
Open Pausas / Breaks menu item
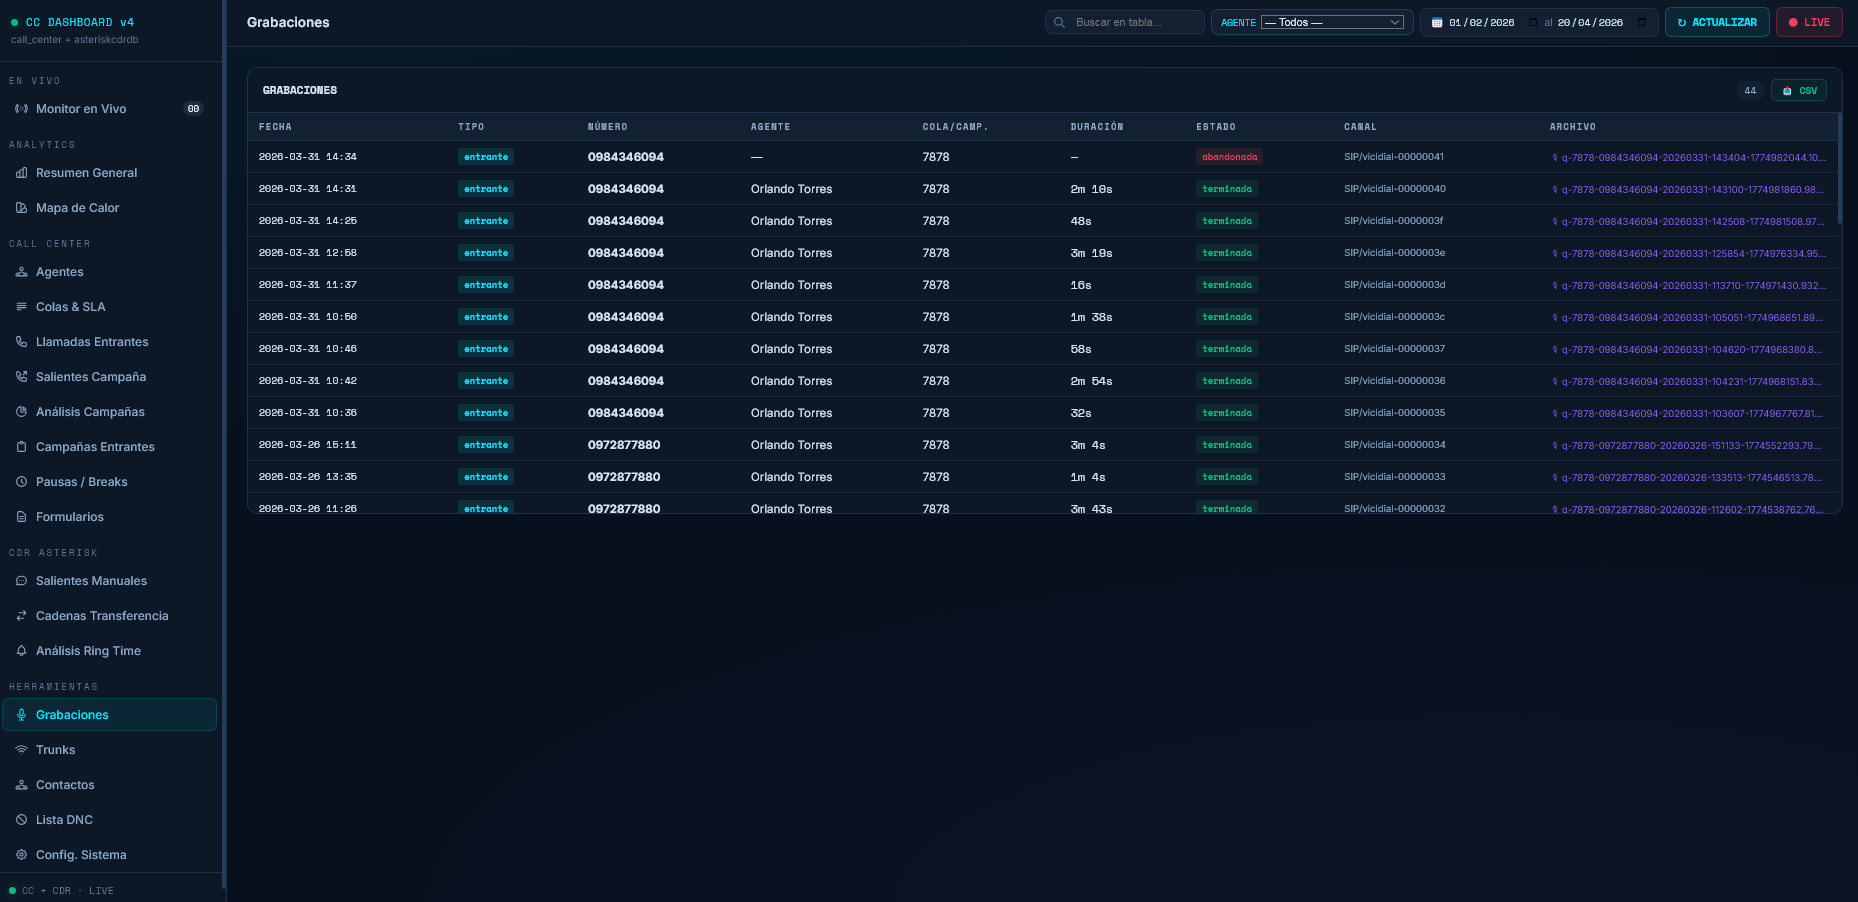point(81,482)
